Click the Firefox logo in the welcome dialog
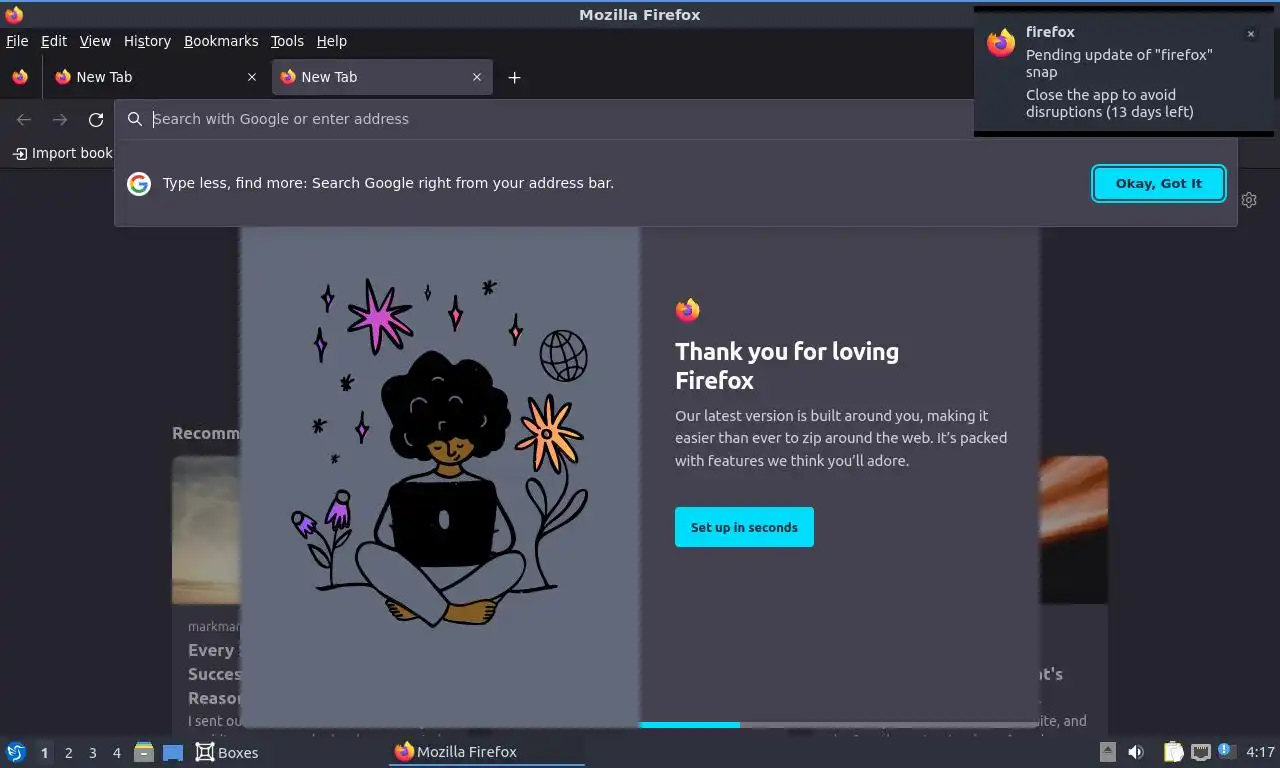1280x768 pixels. pos(687,310)
